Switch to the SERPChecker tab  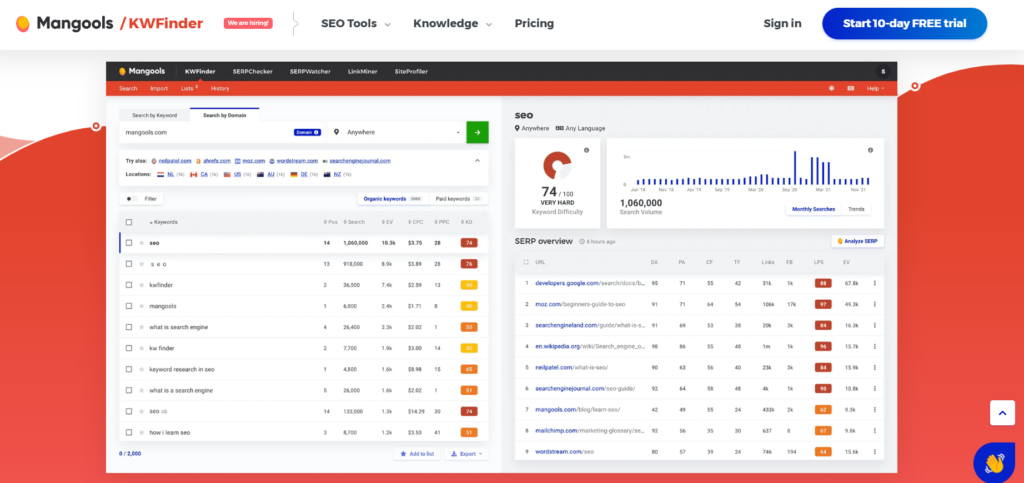pos(252,71)
